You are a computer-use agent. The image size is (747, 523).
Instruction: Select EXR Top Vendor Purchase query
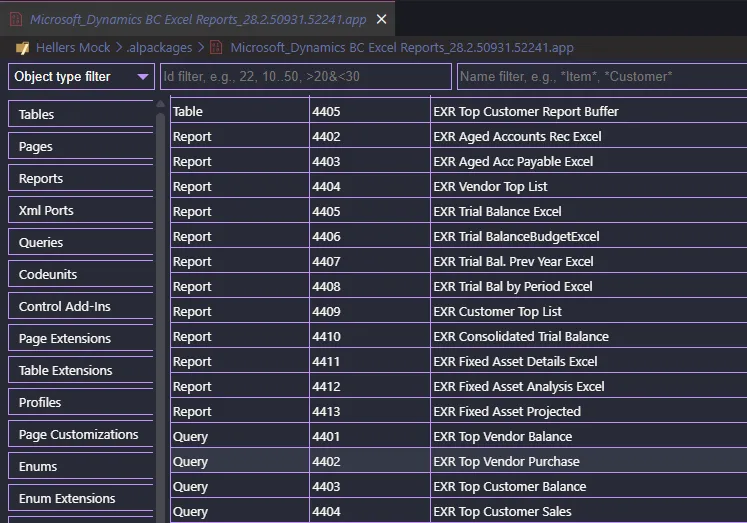tap(459, 462)
